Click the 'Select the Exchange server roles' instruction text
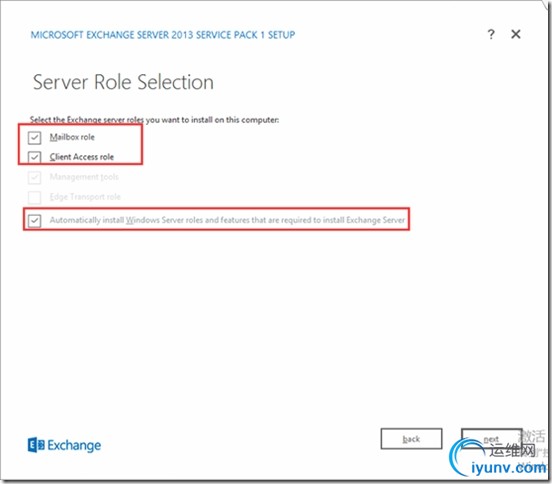 click(154, 120)
